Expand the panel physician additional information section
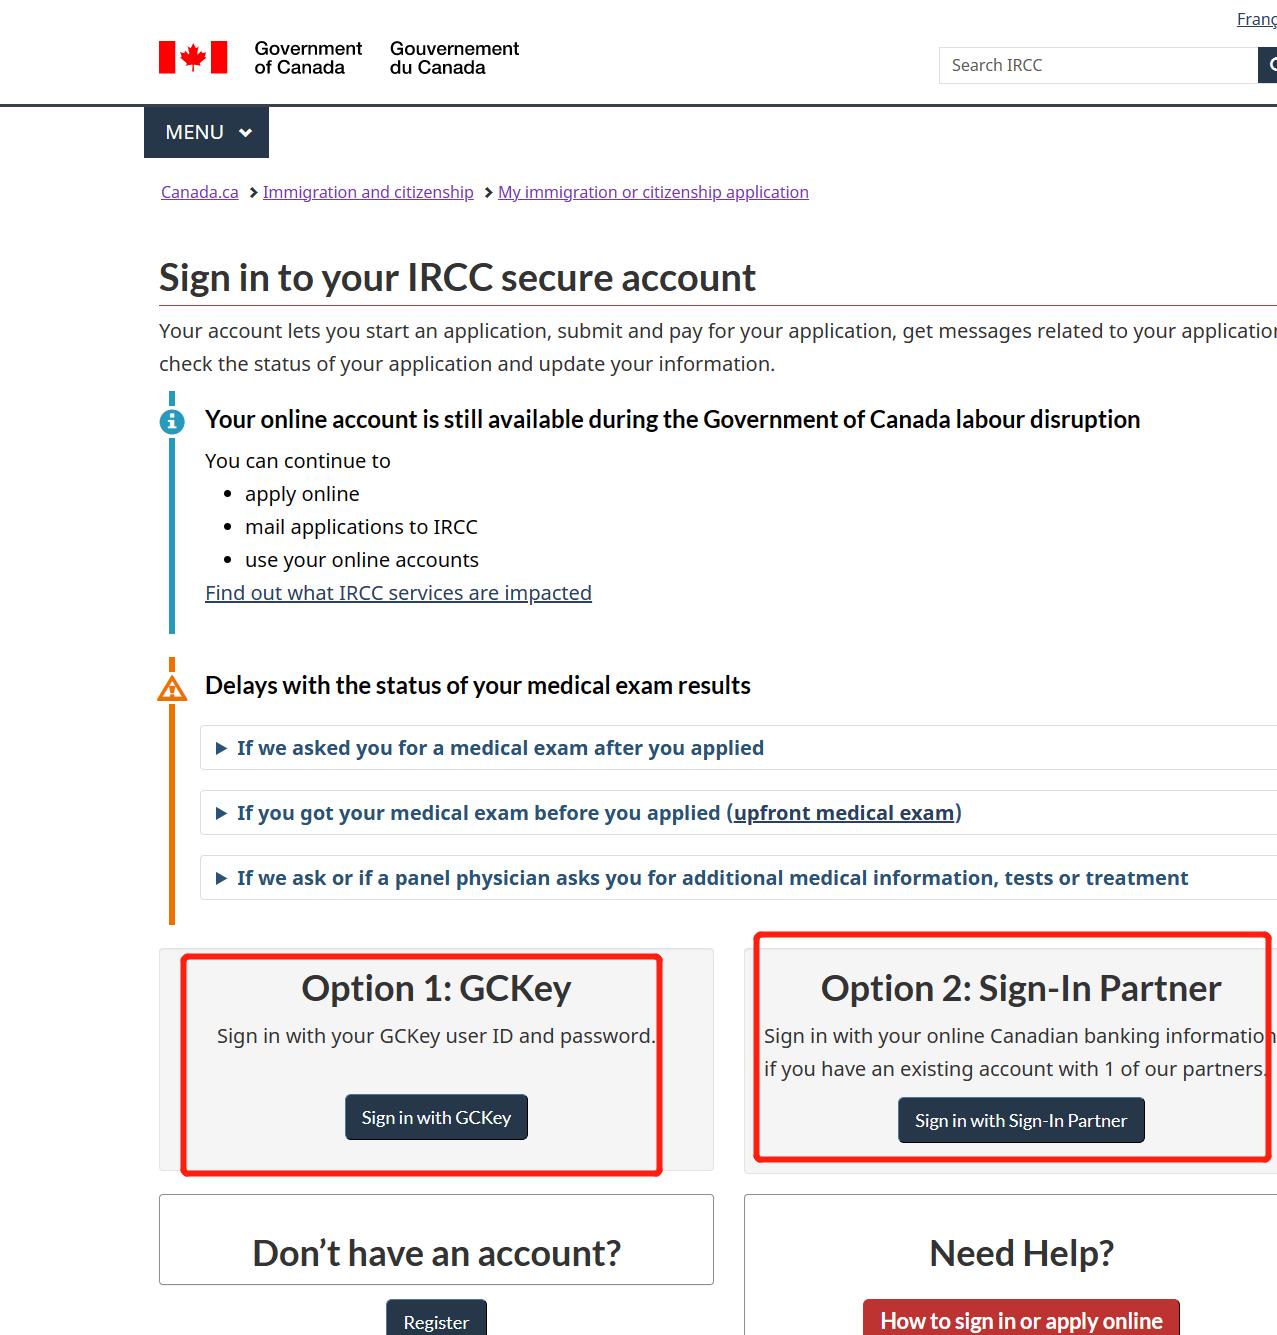The height and width of the screenshot is (1335, 1277). coord(711,878)
